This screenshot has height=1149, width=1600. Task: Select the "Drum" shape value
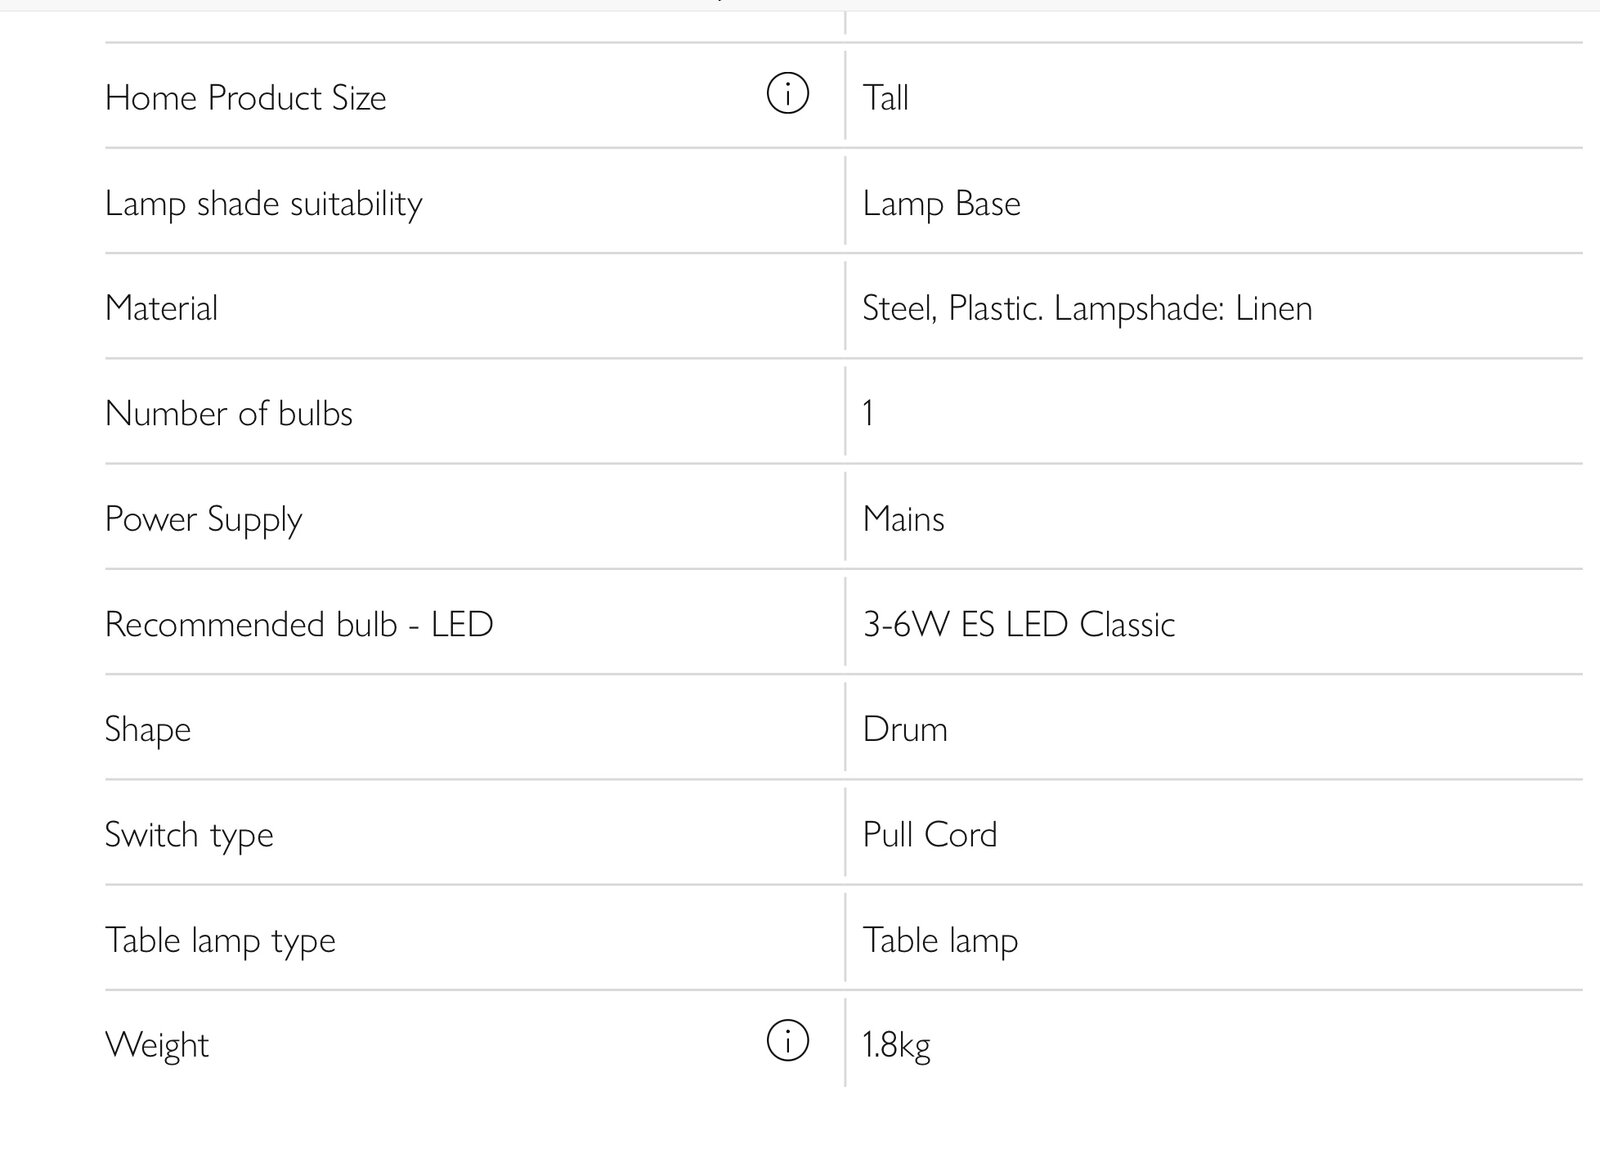[905, 730]
